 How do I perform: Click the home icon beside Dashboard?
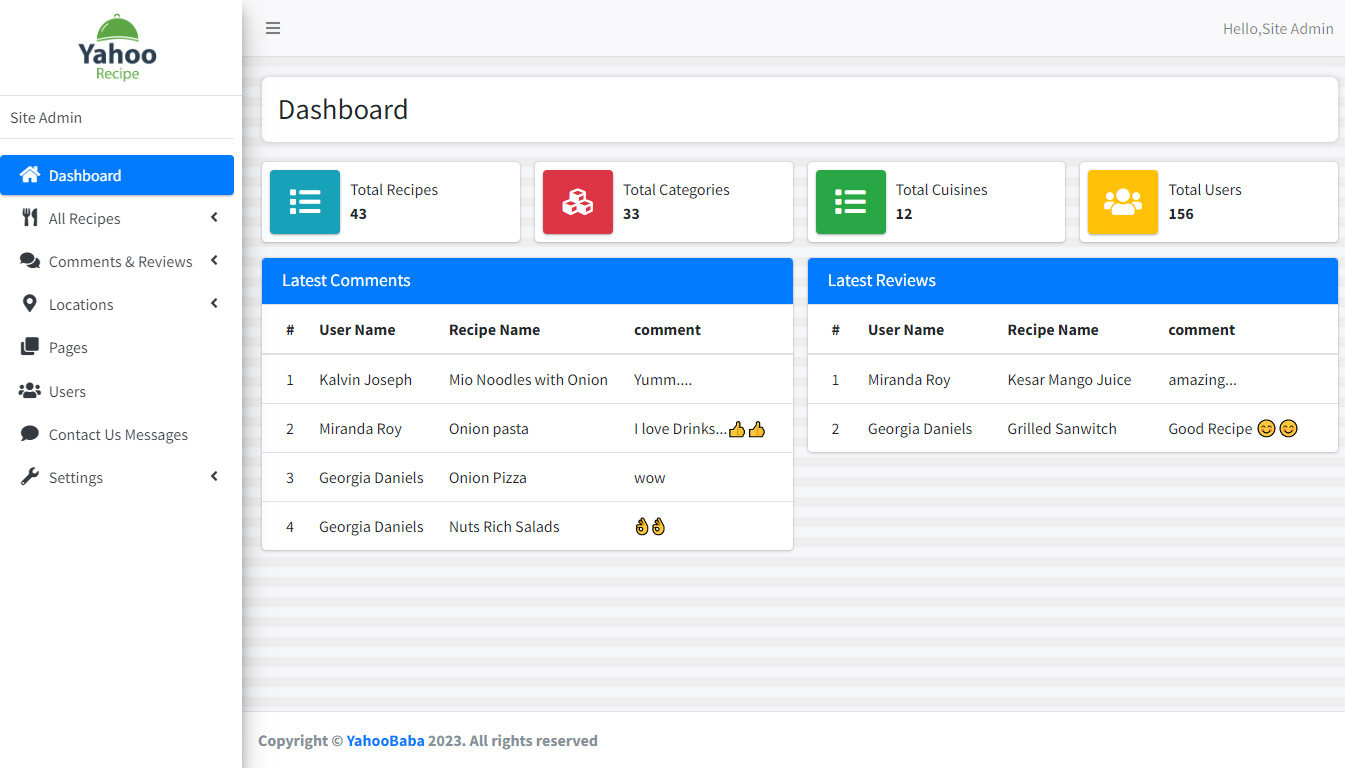tap(30, 175)
